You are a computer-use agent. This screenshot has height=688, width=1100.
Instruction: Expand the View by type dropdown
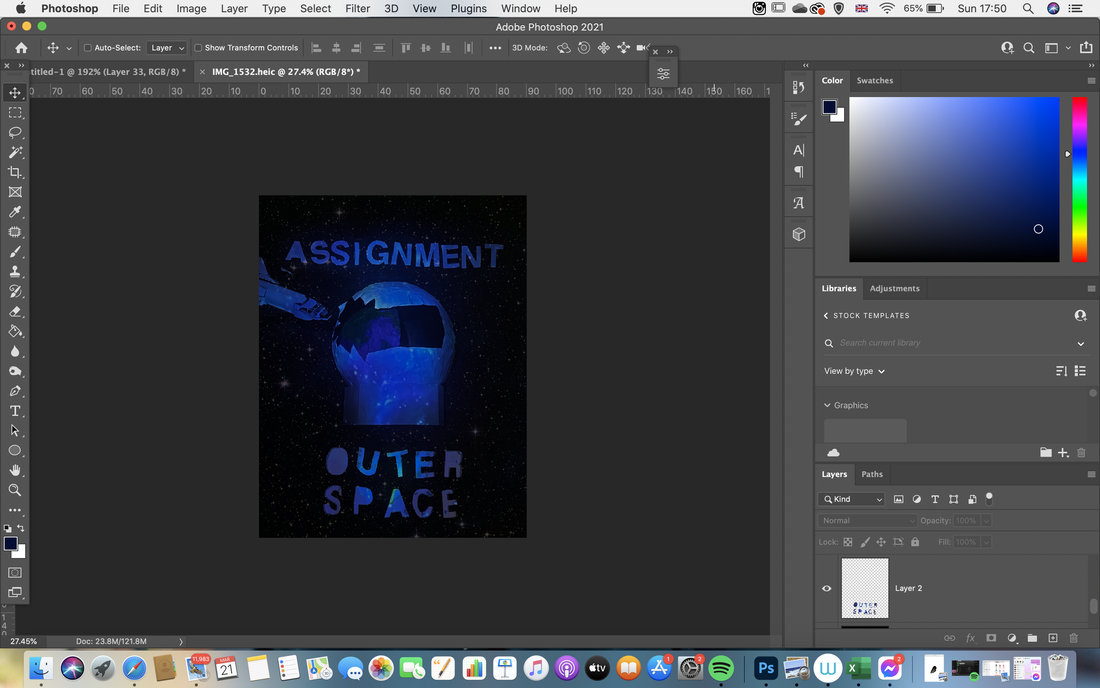[x=854, y=371]
